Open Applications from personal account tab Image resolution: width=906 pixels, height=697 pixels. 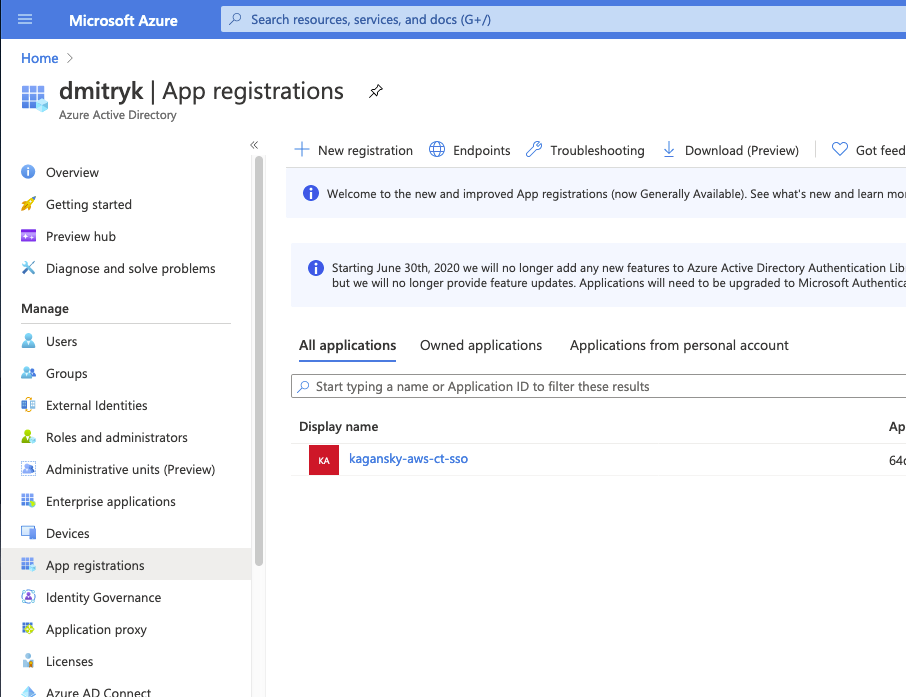coord(679,345)
